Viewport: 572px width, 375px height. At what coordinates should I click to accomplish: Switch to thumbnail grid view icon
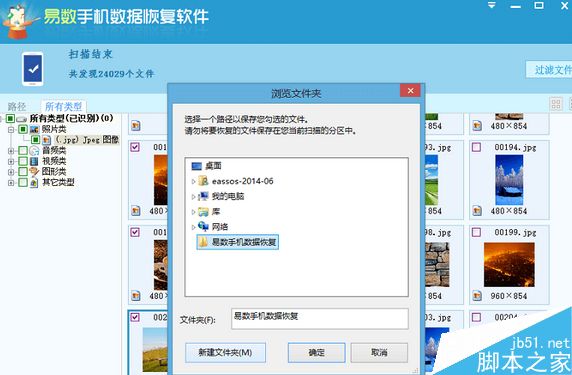[x=556, y=104]
